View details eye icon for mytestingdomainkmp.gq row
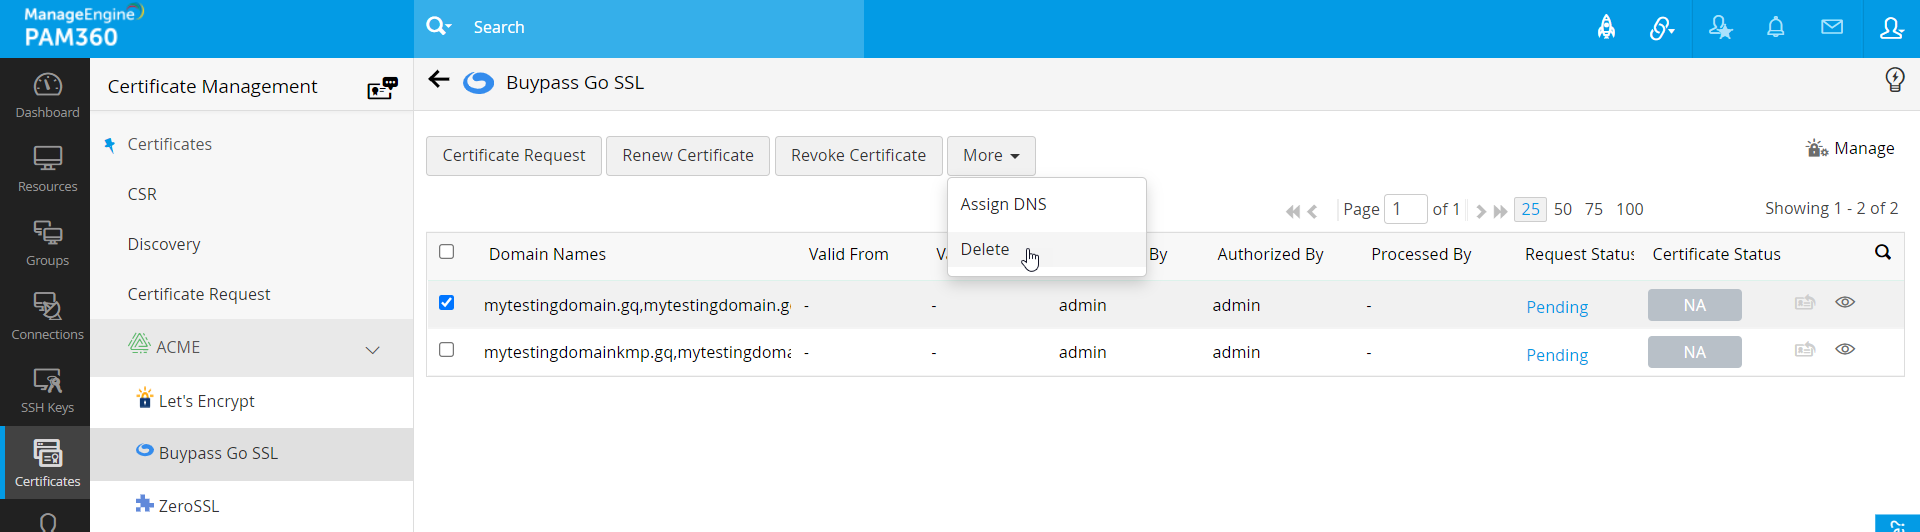The width and height of the screenshot is (1920, 532). 1845,349
